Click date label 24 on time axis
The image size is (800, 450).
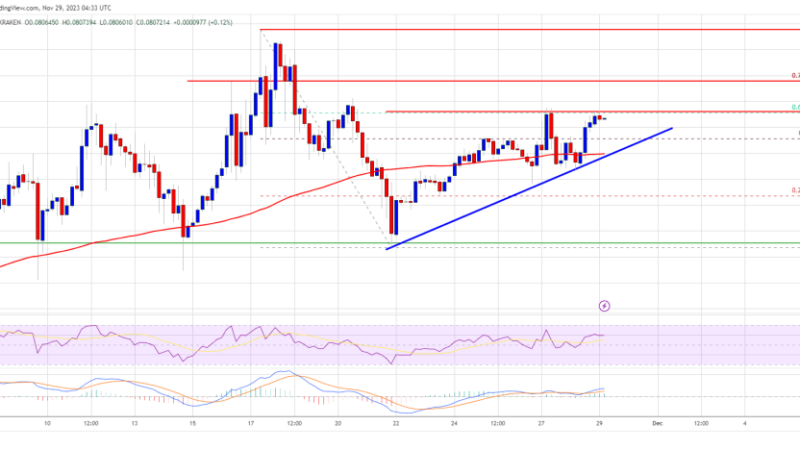coord(454,423)
